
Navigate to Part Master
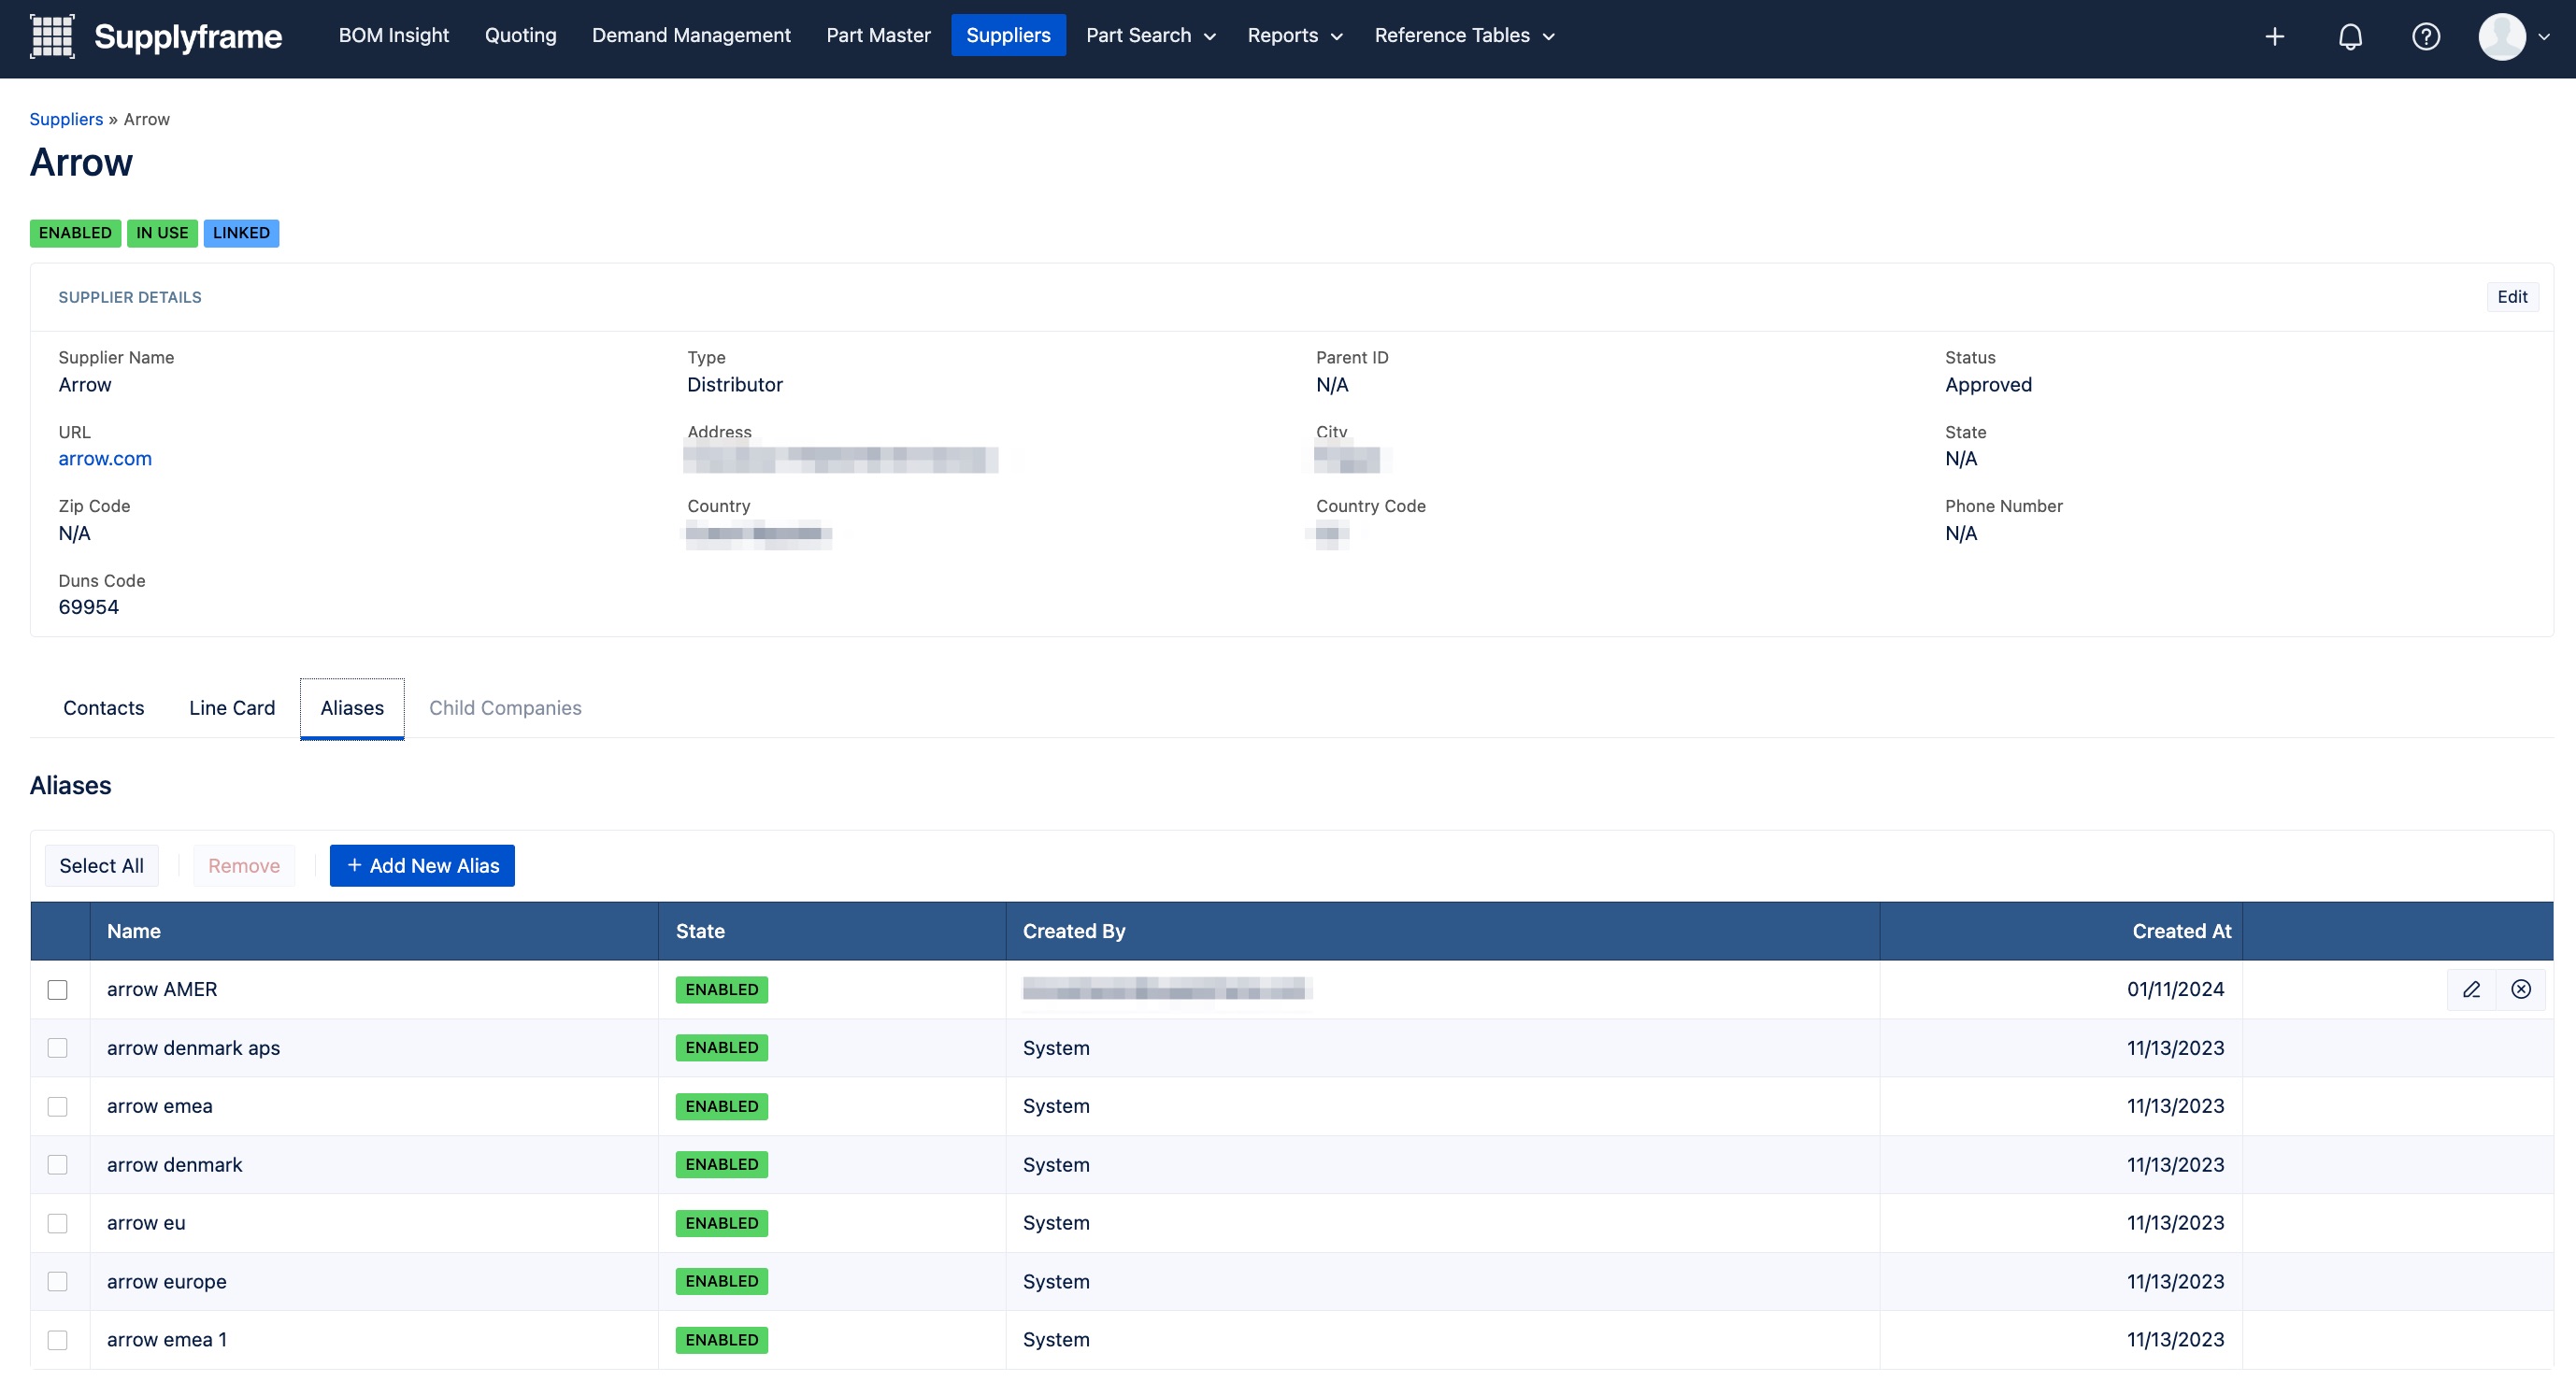[878, 36]
